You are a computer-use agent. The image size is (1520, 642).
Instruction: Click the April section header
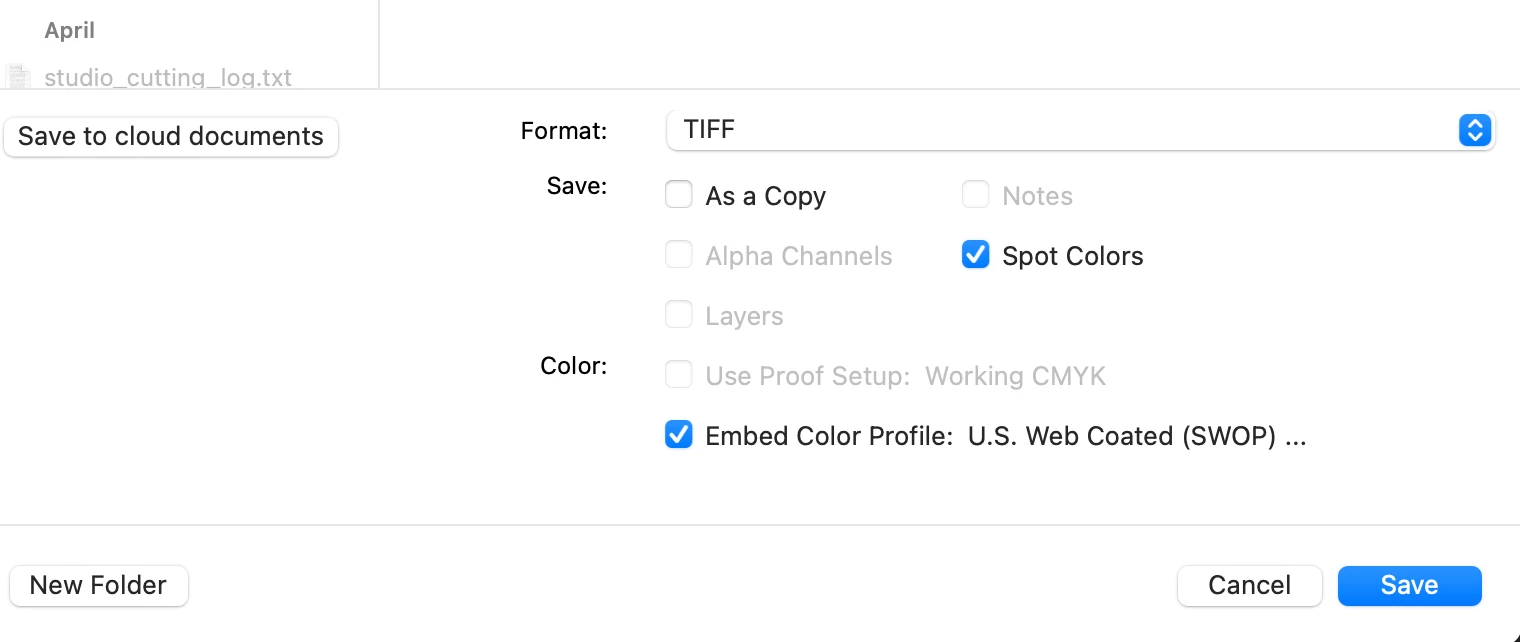pos(70,31)
